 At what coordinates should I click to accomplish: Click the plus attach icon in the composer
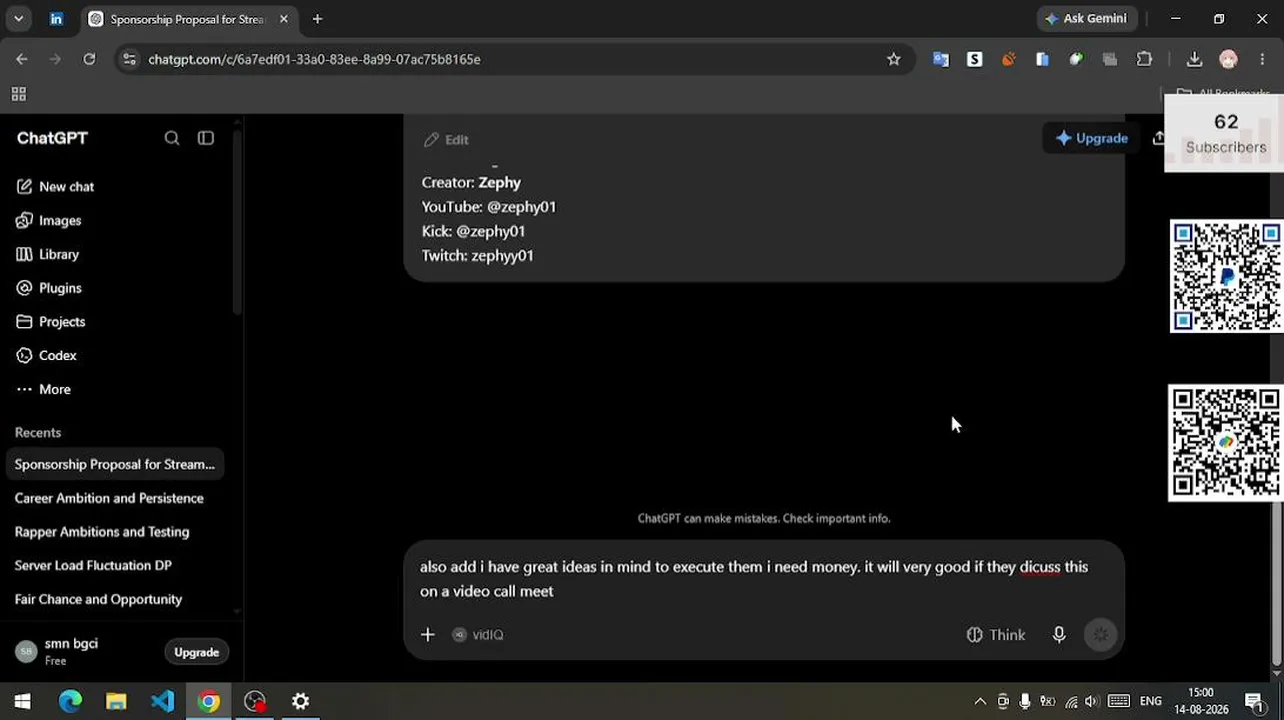(x=427, y=635)
